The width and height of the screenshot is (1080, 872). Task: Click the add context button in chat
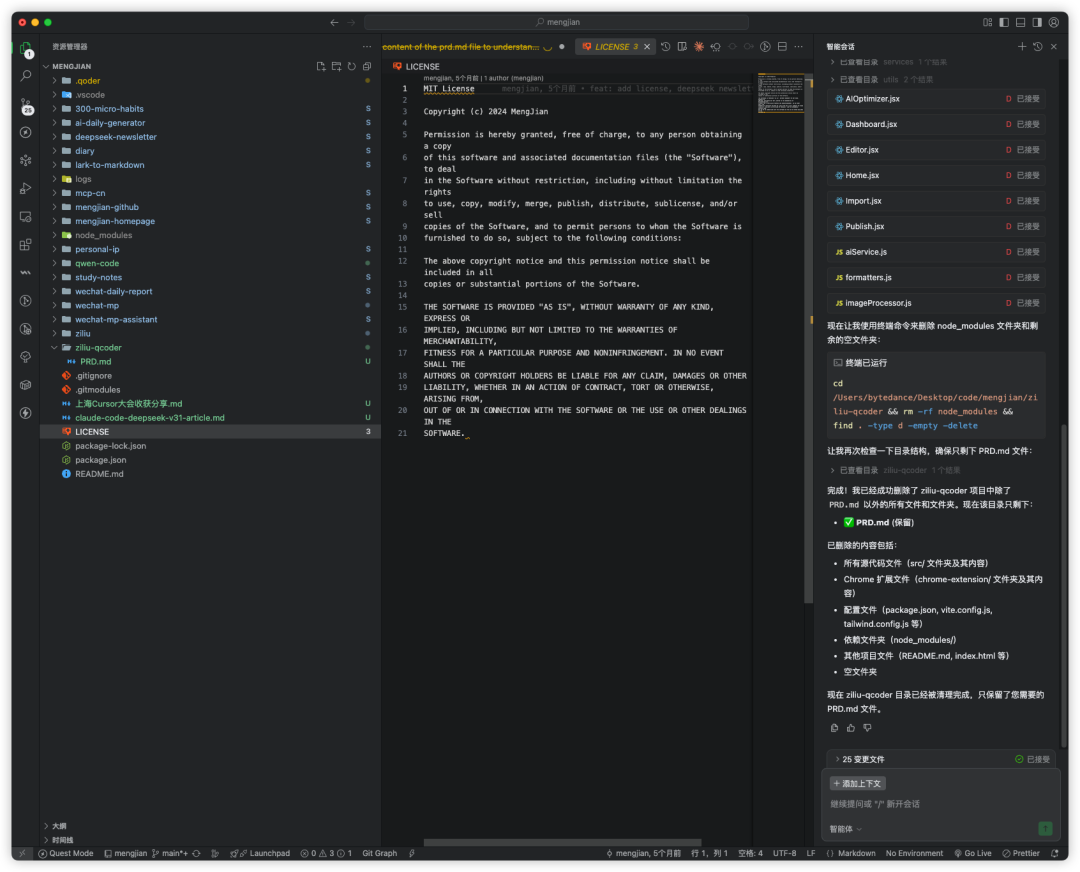point(858,784)
